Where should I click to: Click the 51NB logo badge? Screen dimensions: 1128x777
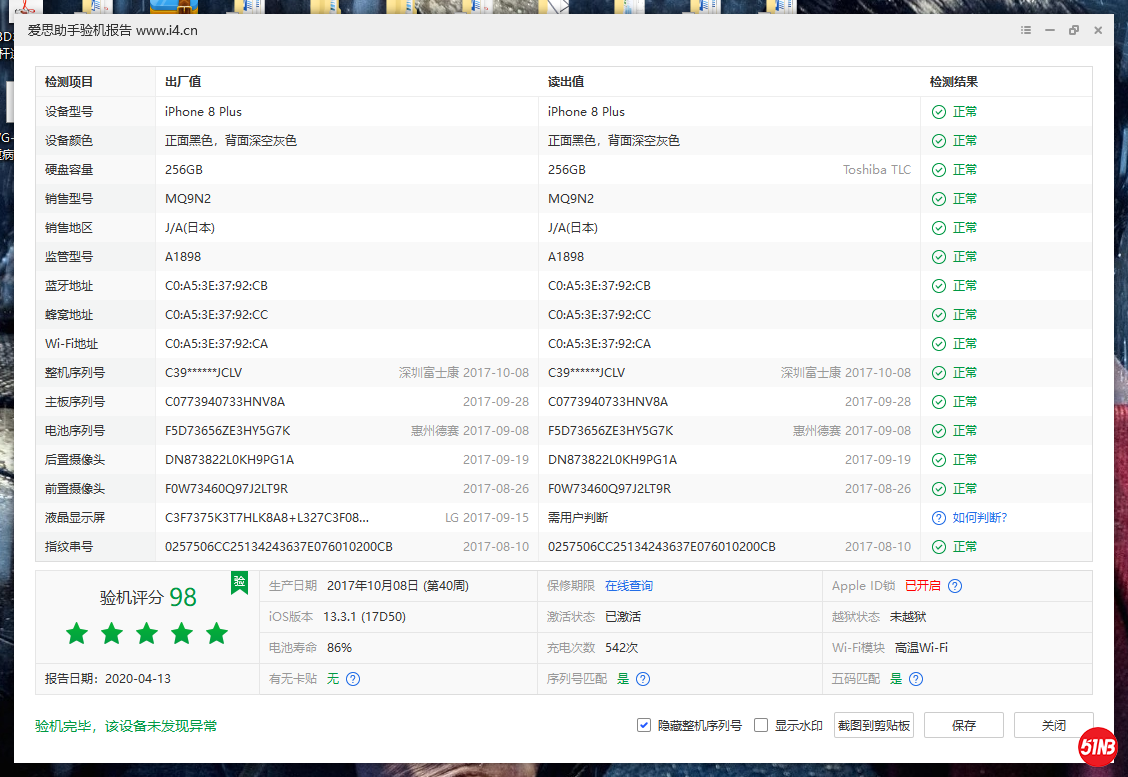click(1097, 746)
